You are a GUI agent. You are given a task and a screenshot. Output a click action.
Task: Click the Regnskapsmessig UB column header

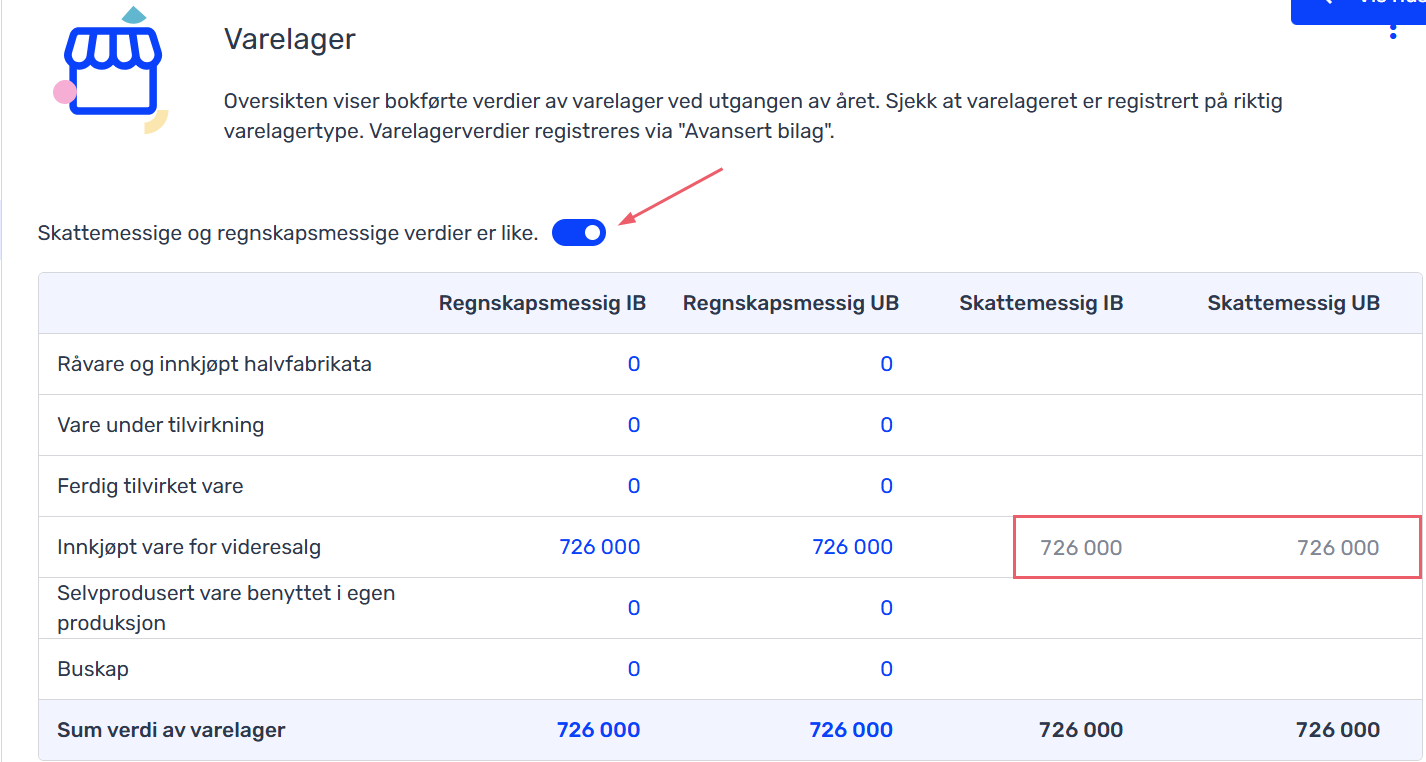(791, 303)
